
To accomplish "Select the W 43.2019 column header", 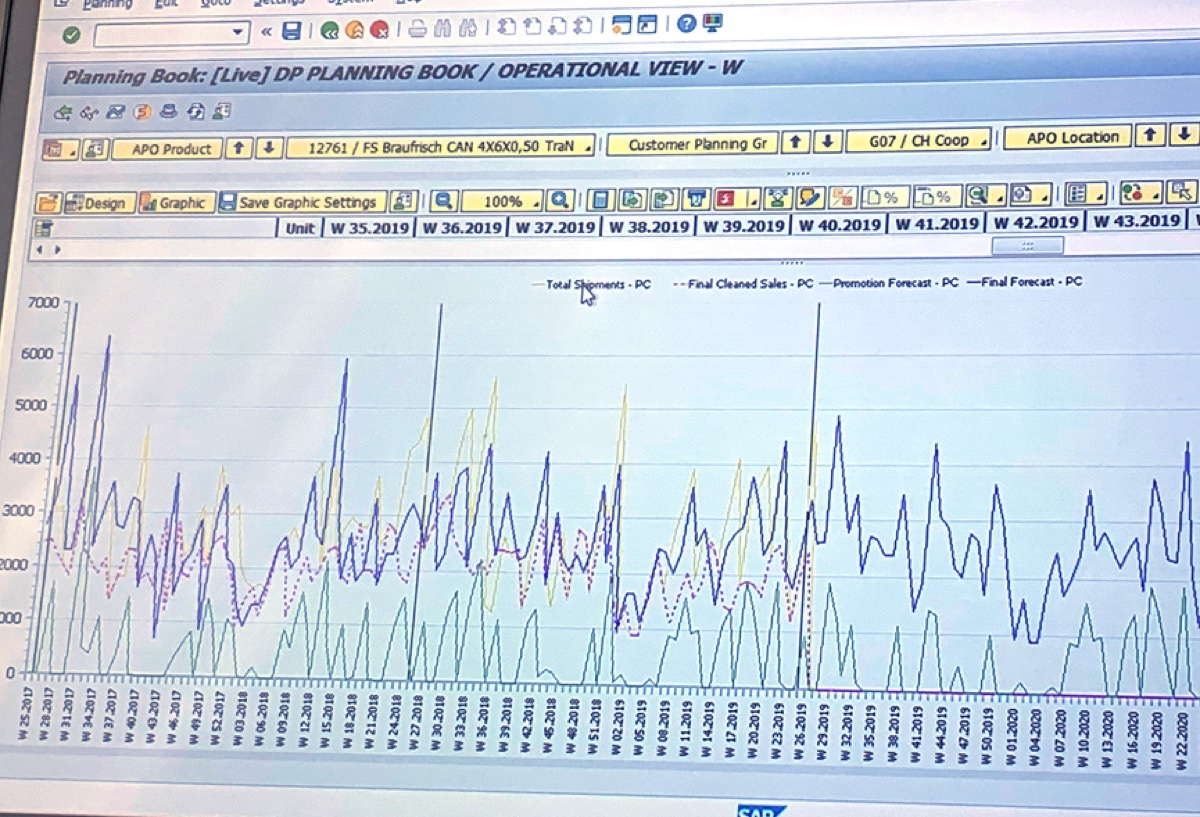I will tap(1136, 221).
